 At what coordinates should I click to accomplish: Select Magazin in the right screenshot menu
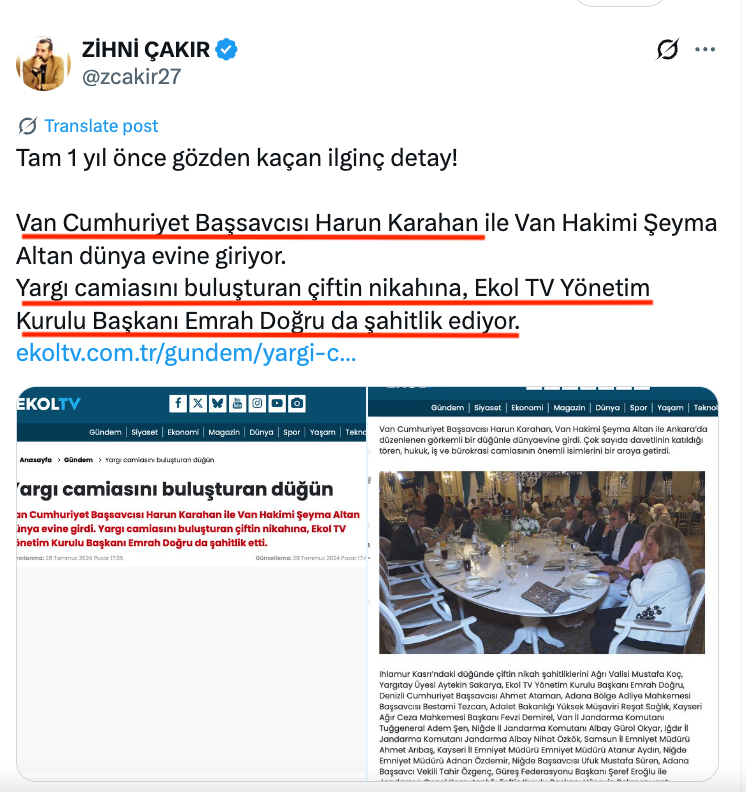tap(569, 408)
